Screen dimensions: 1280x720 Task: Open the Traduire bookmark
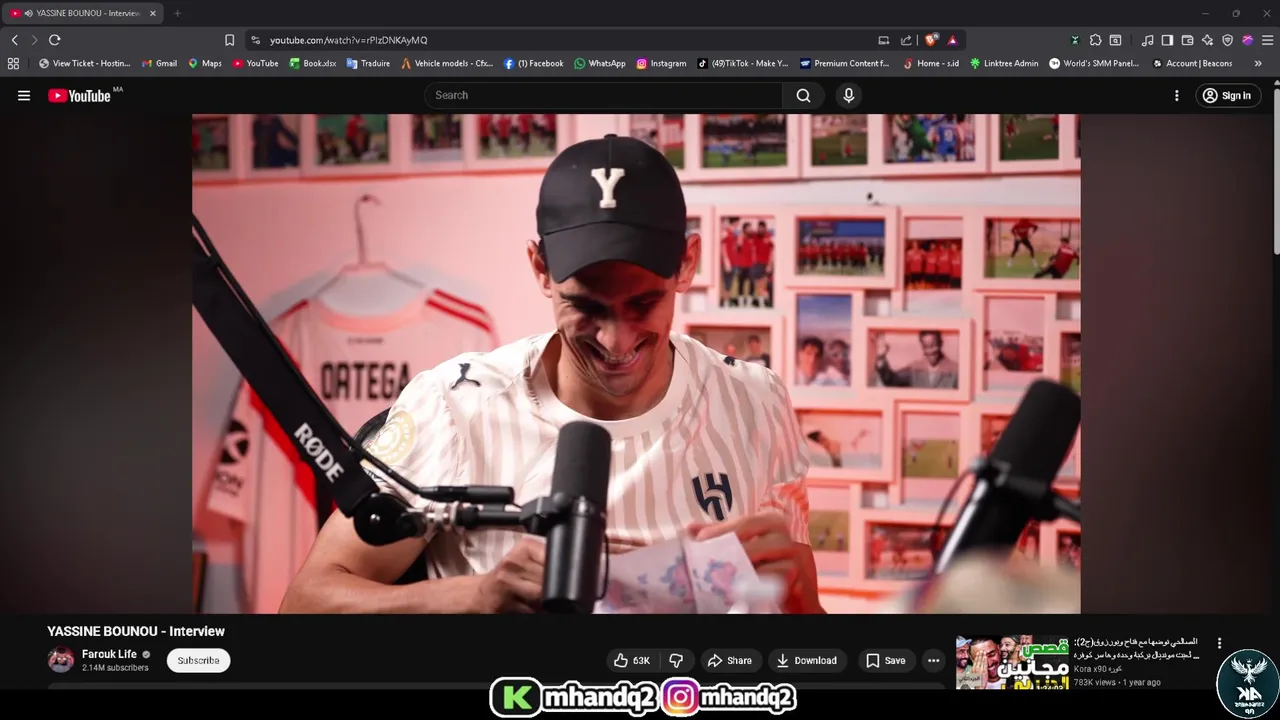click(x=368, y=63)
